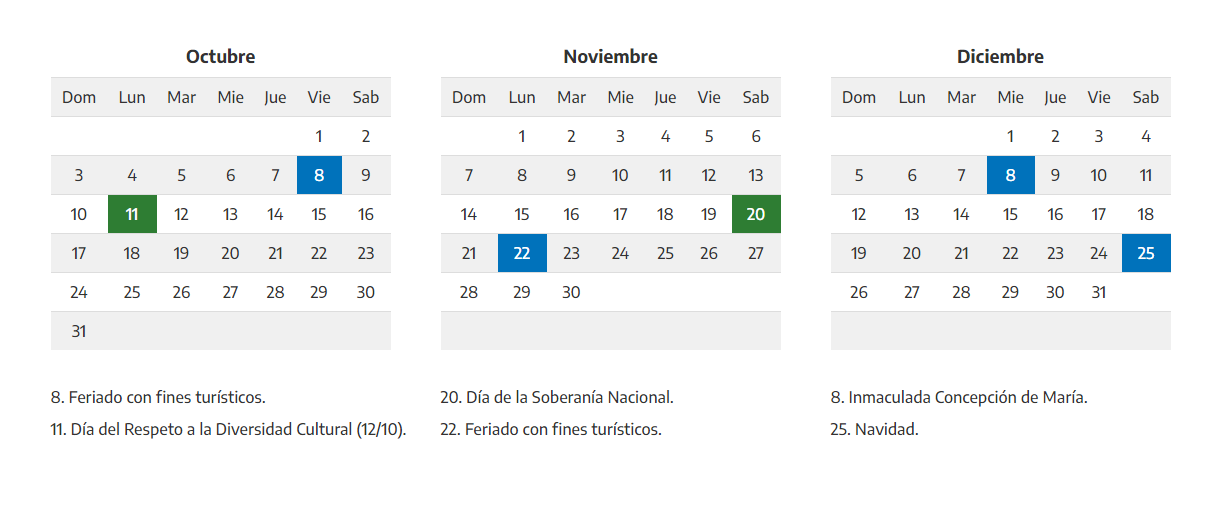Click the Día de la Soberanía Nacional description
1225x519 pixels.
tap(557, 397)
